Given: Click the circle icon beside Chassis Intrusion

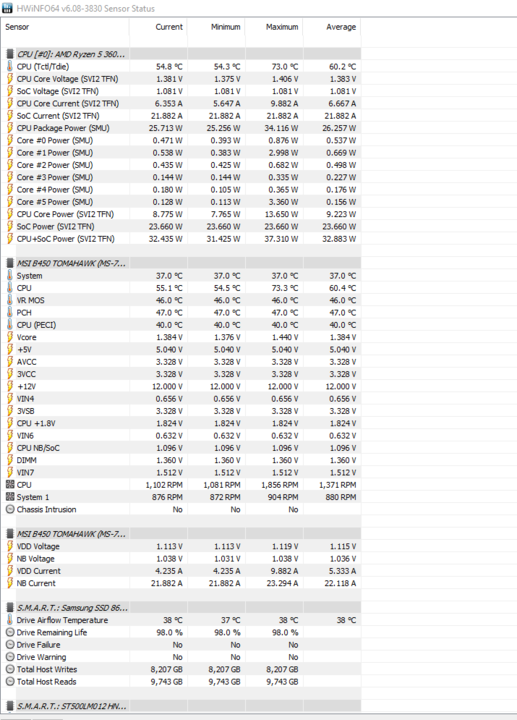Looking at the screenshot, I should [x=10, y=509].
